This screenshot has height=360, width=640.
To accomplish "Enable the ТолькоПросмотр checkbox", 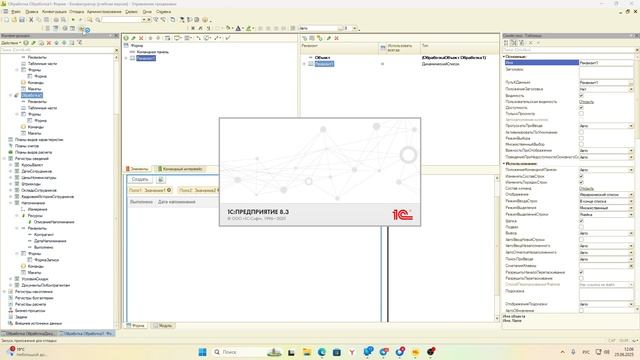I will click(x=581, y=113).
